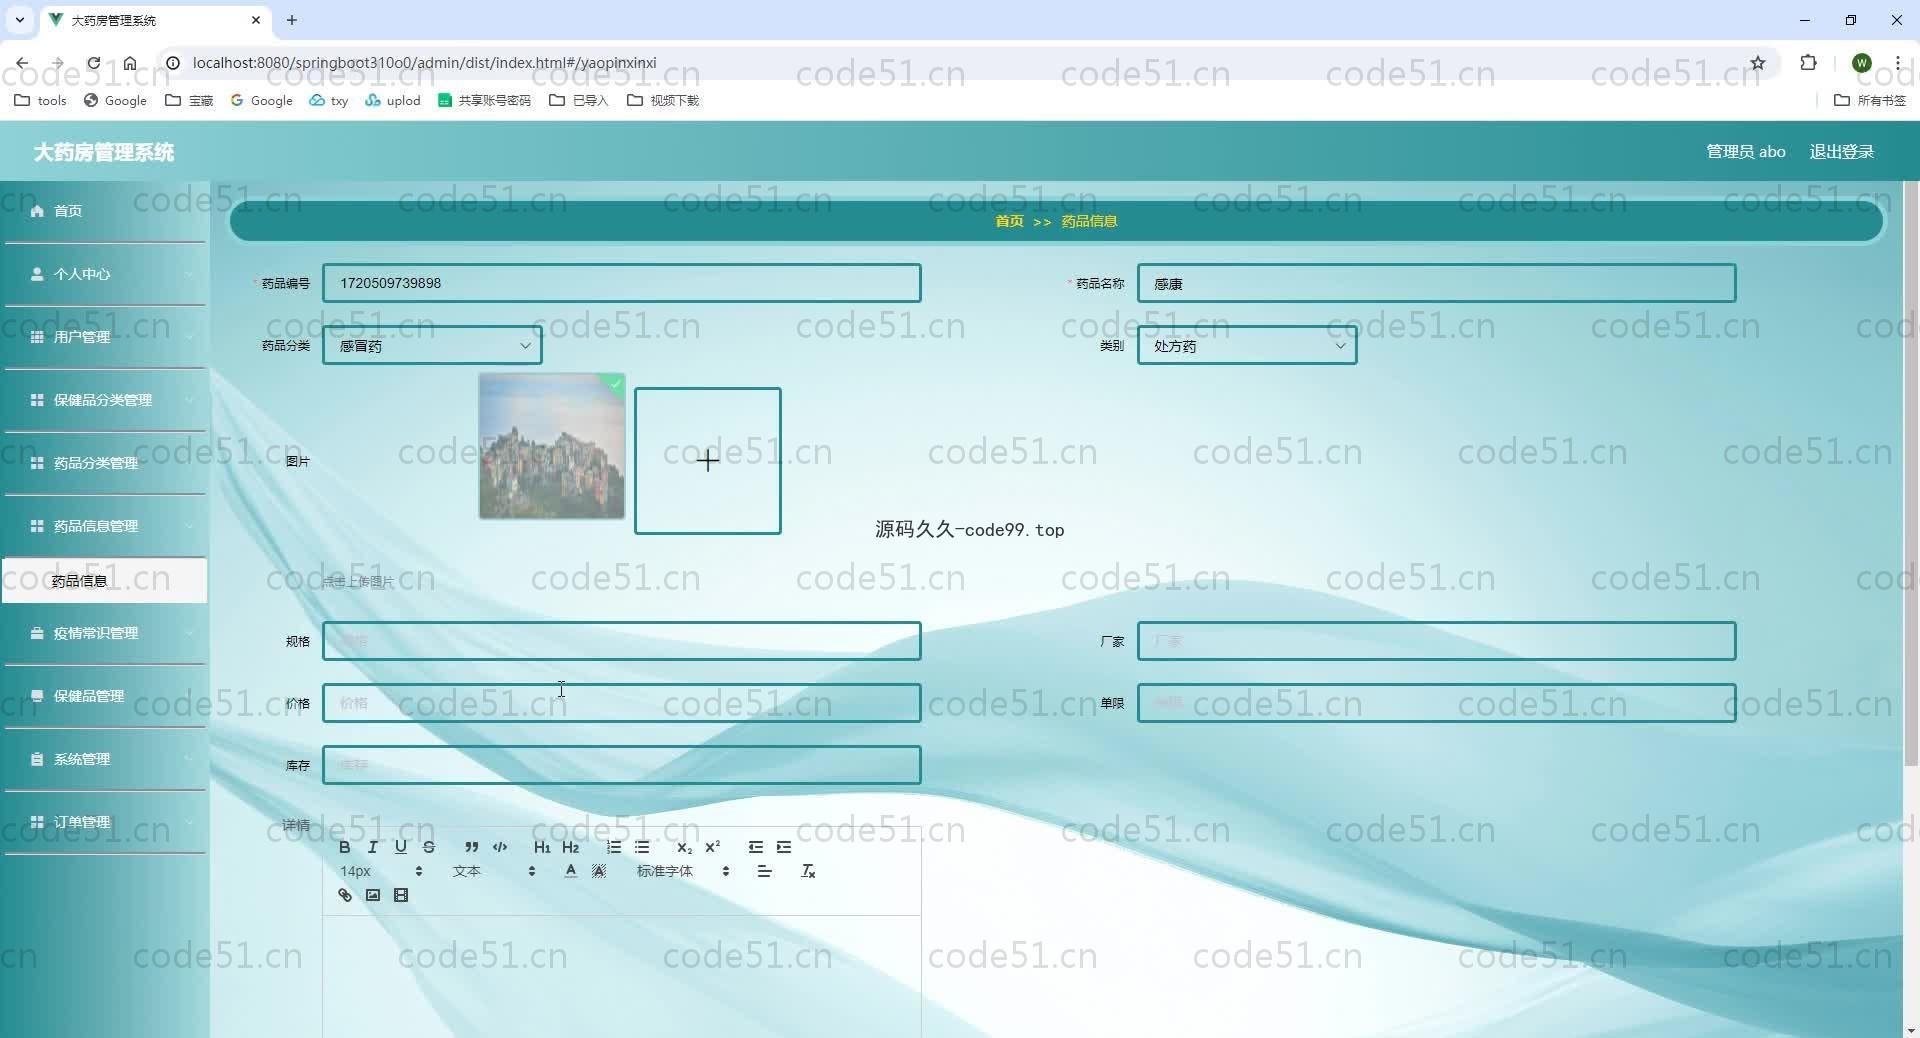1920x1038 pixels.
Task: Create a bulleted list
Action: [642, 847]
